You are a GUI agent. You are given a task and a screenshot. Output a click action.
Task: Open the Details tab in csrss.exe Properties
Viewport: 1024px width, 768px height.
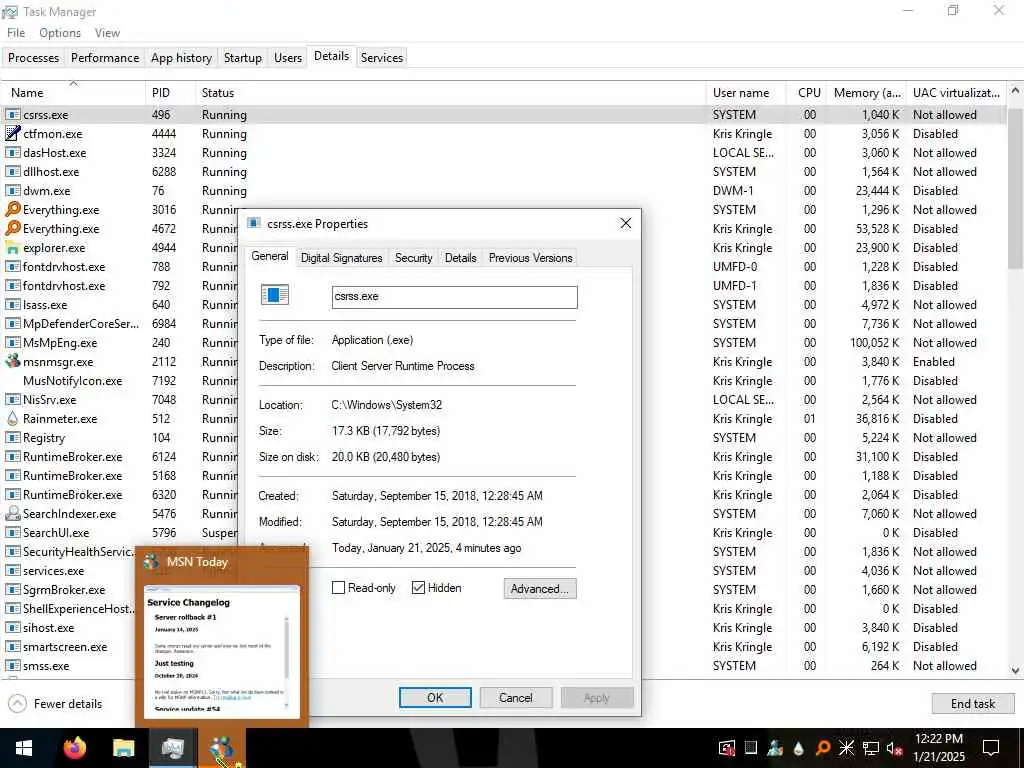coord(460,258)
